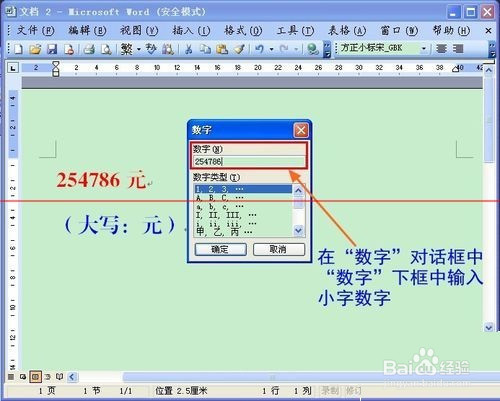
Task: Click the 繁 Chinese conversion icon
Action: [x=127, y=49]
